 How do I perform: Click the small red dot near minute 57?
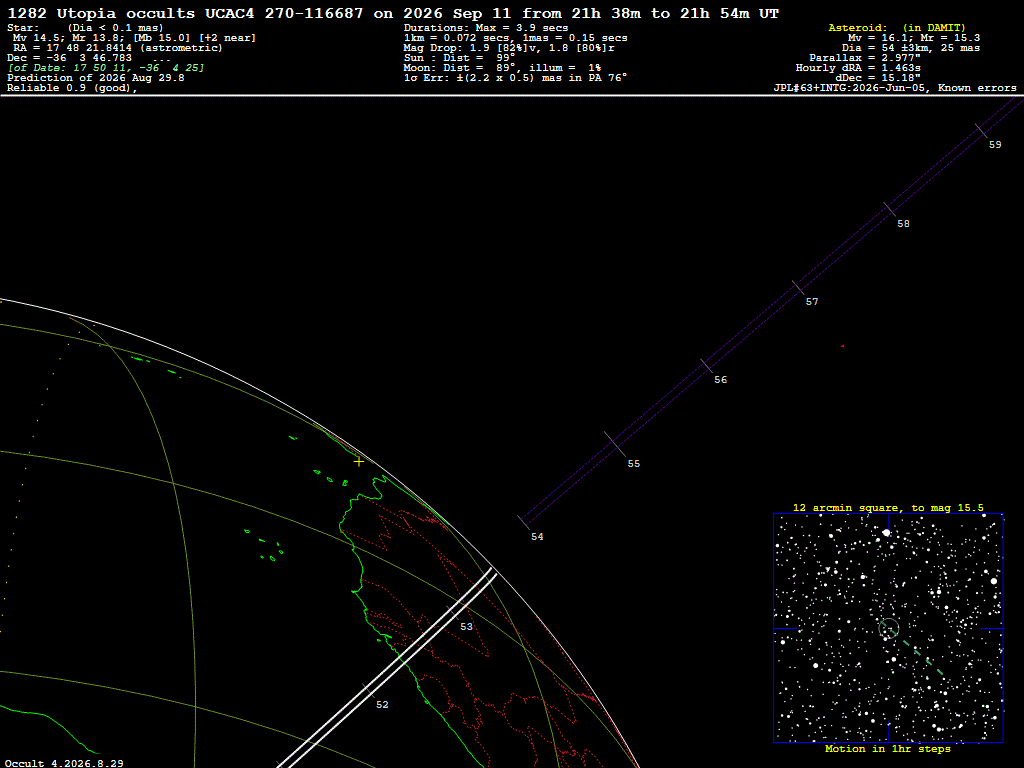click(x=842, y=346)
